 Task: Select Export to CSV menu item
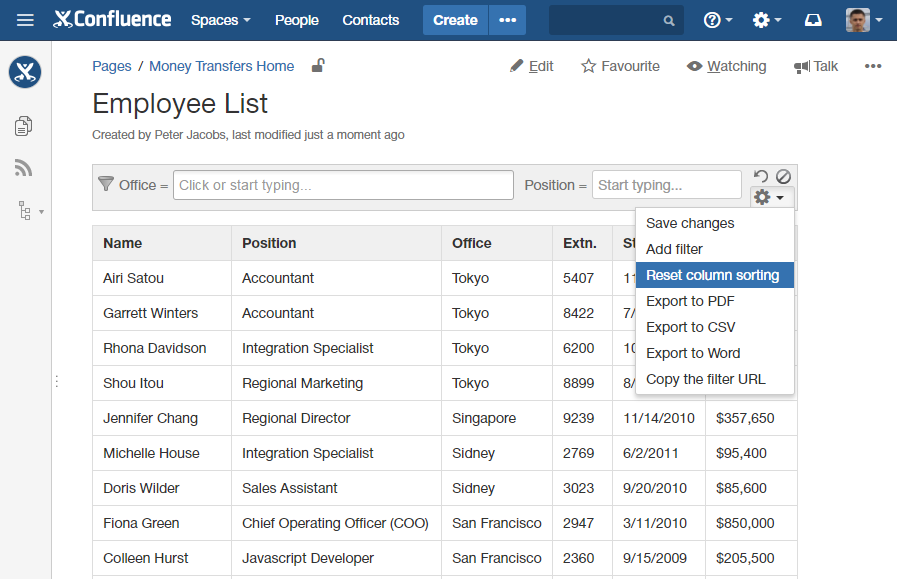pyautogui.click(x=690, y=327)
